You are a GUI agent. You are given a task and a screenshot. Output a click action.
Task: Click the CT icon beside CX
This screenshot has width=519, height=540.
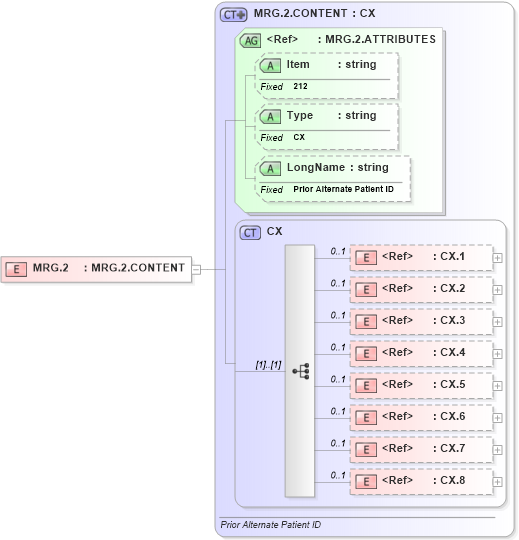(250, 233)
